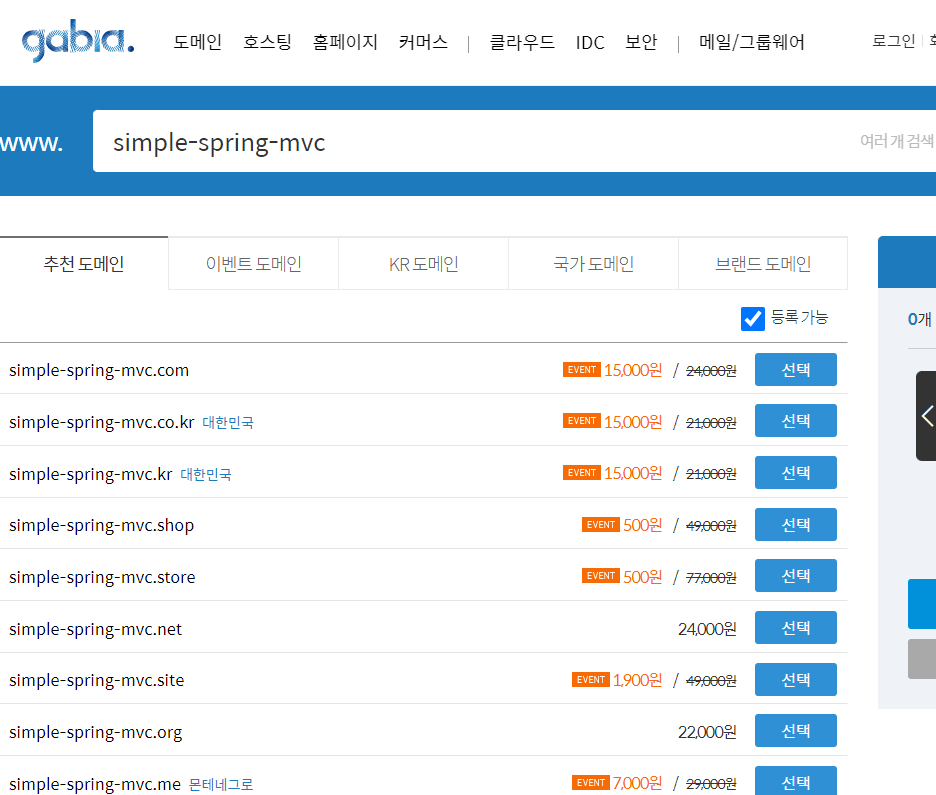Click the simple-spring-mvc.com domain name
Image resolution: width=936 pixels, height=795 pixels.
(99, 371)
